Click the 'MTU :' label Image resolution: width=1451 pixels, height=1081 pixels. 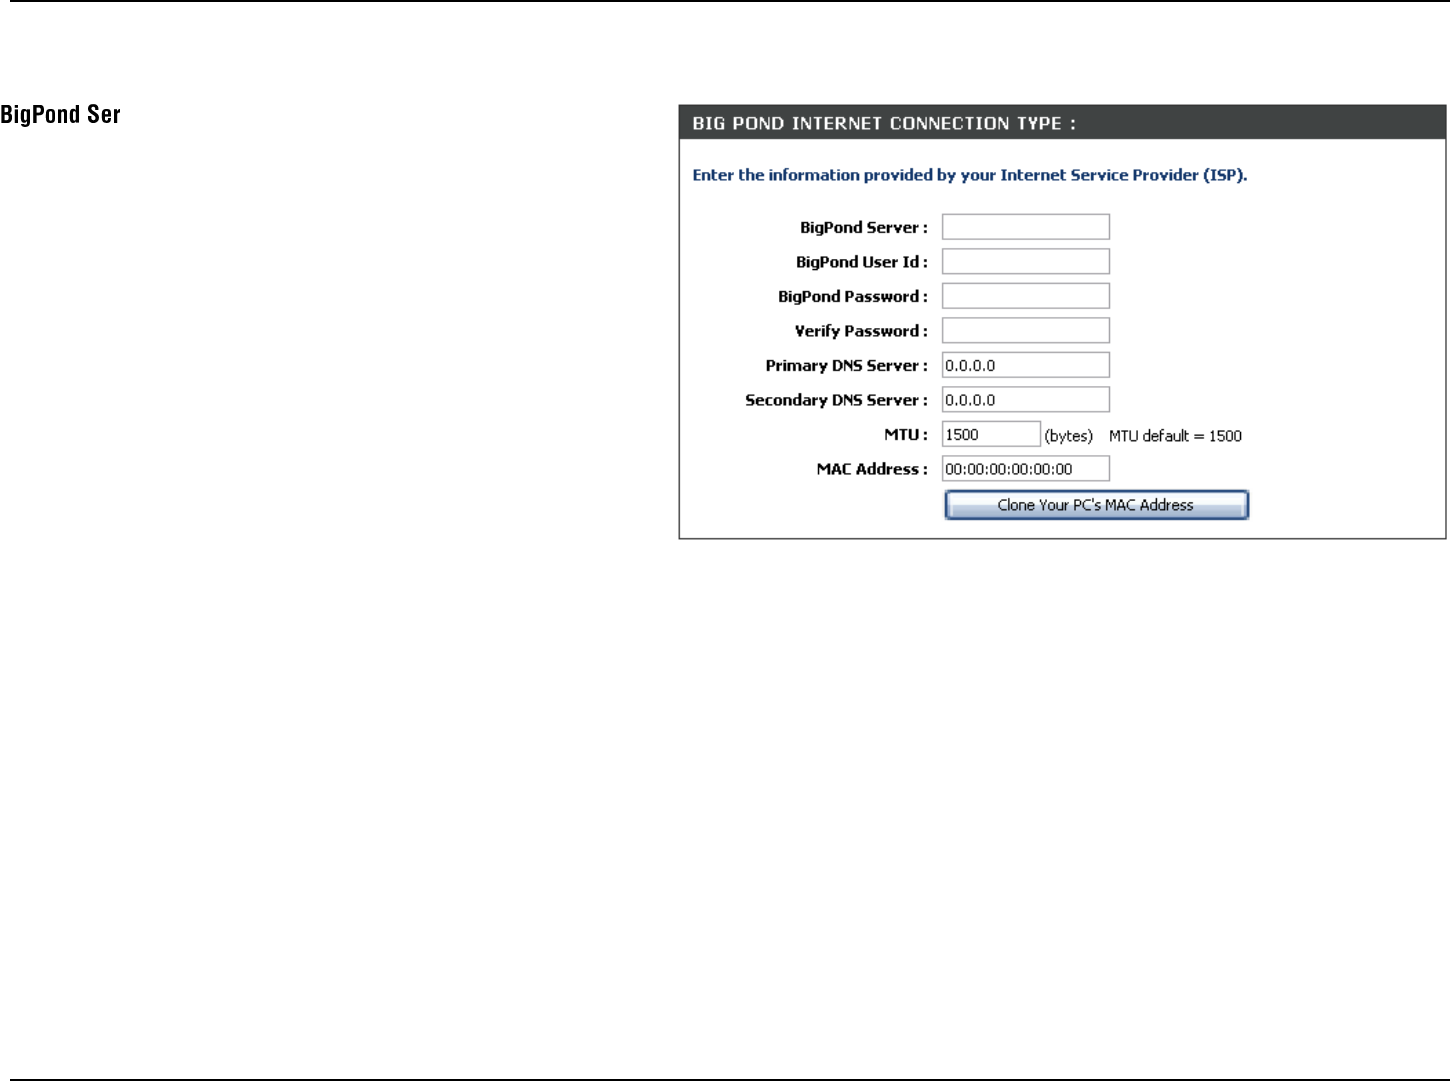(x=906, y=435)
